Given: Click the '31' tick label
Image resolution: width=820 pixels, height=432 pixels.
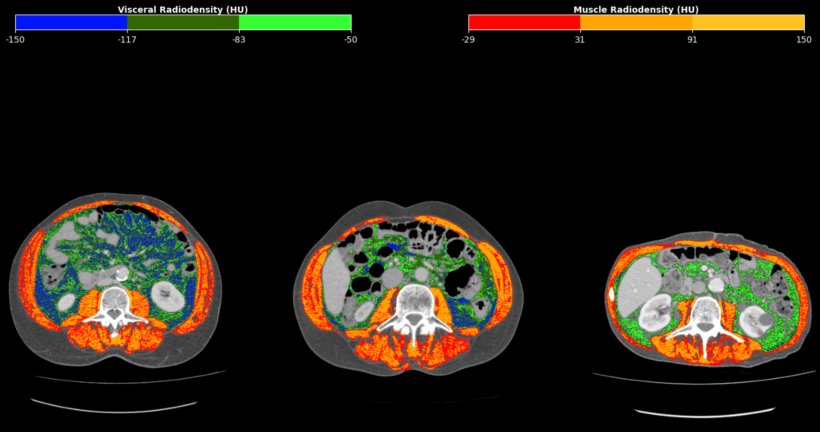Looking at the screenshot, I should coord(580,39).
